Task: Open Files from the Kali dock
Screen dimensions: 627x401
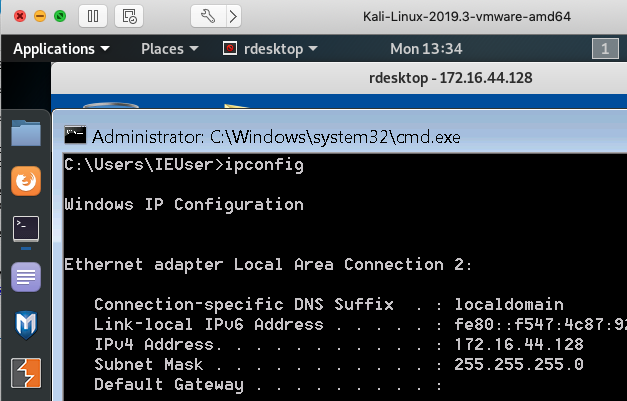Action: coord(26,133)
